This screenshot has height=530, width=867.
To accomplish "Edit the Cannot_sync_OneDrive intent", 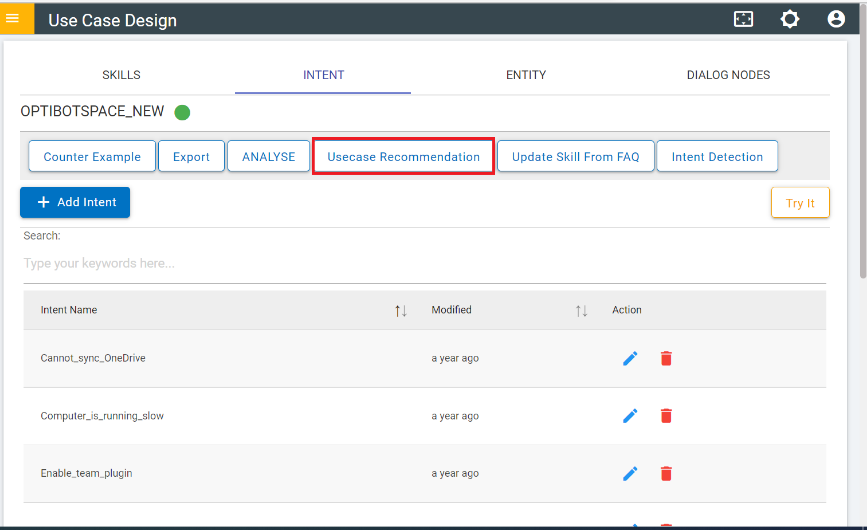I will 630,358.
